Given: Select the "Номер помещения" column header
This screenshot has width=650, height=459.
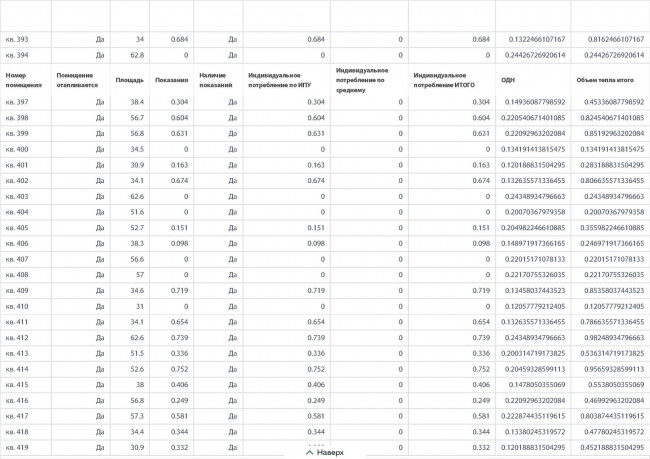Looking at the screenshot, I should (24, 80).
